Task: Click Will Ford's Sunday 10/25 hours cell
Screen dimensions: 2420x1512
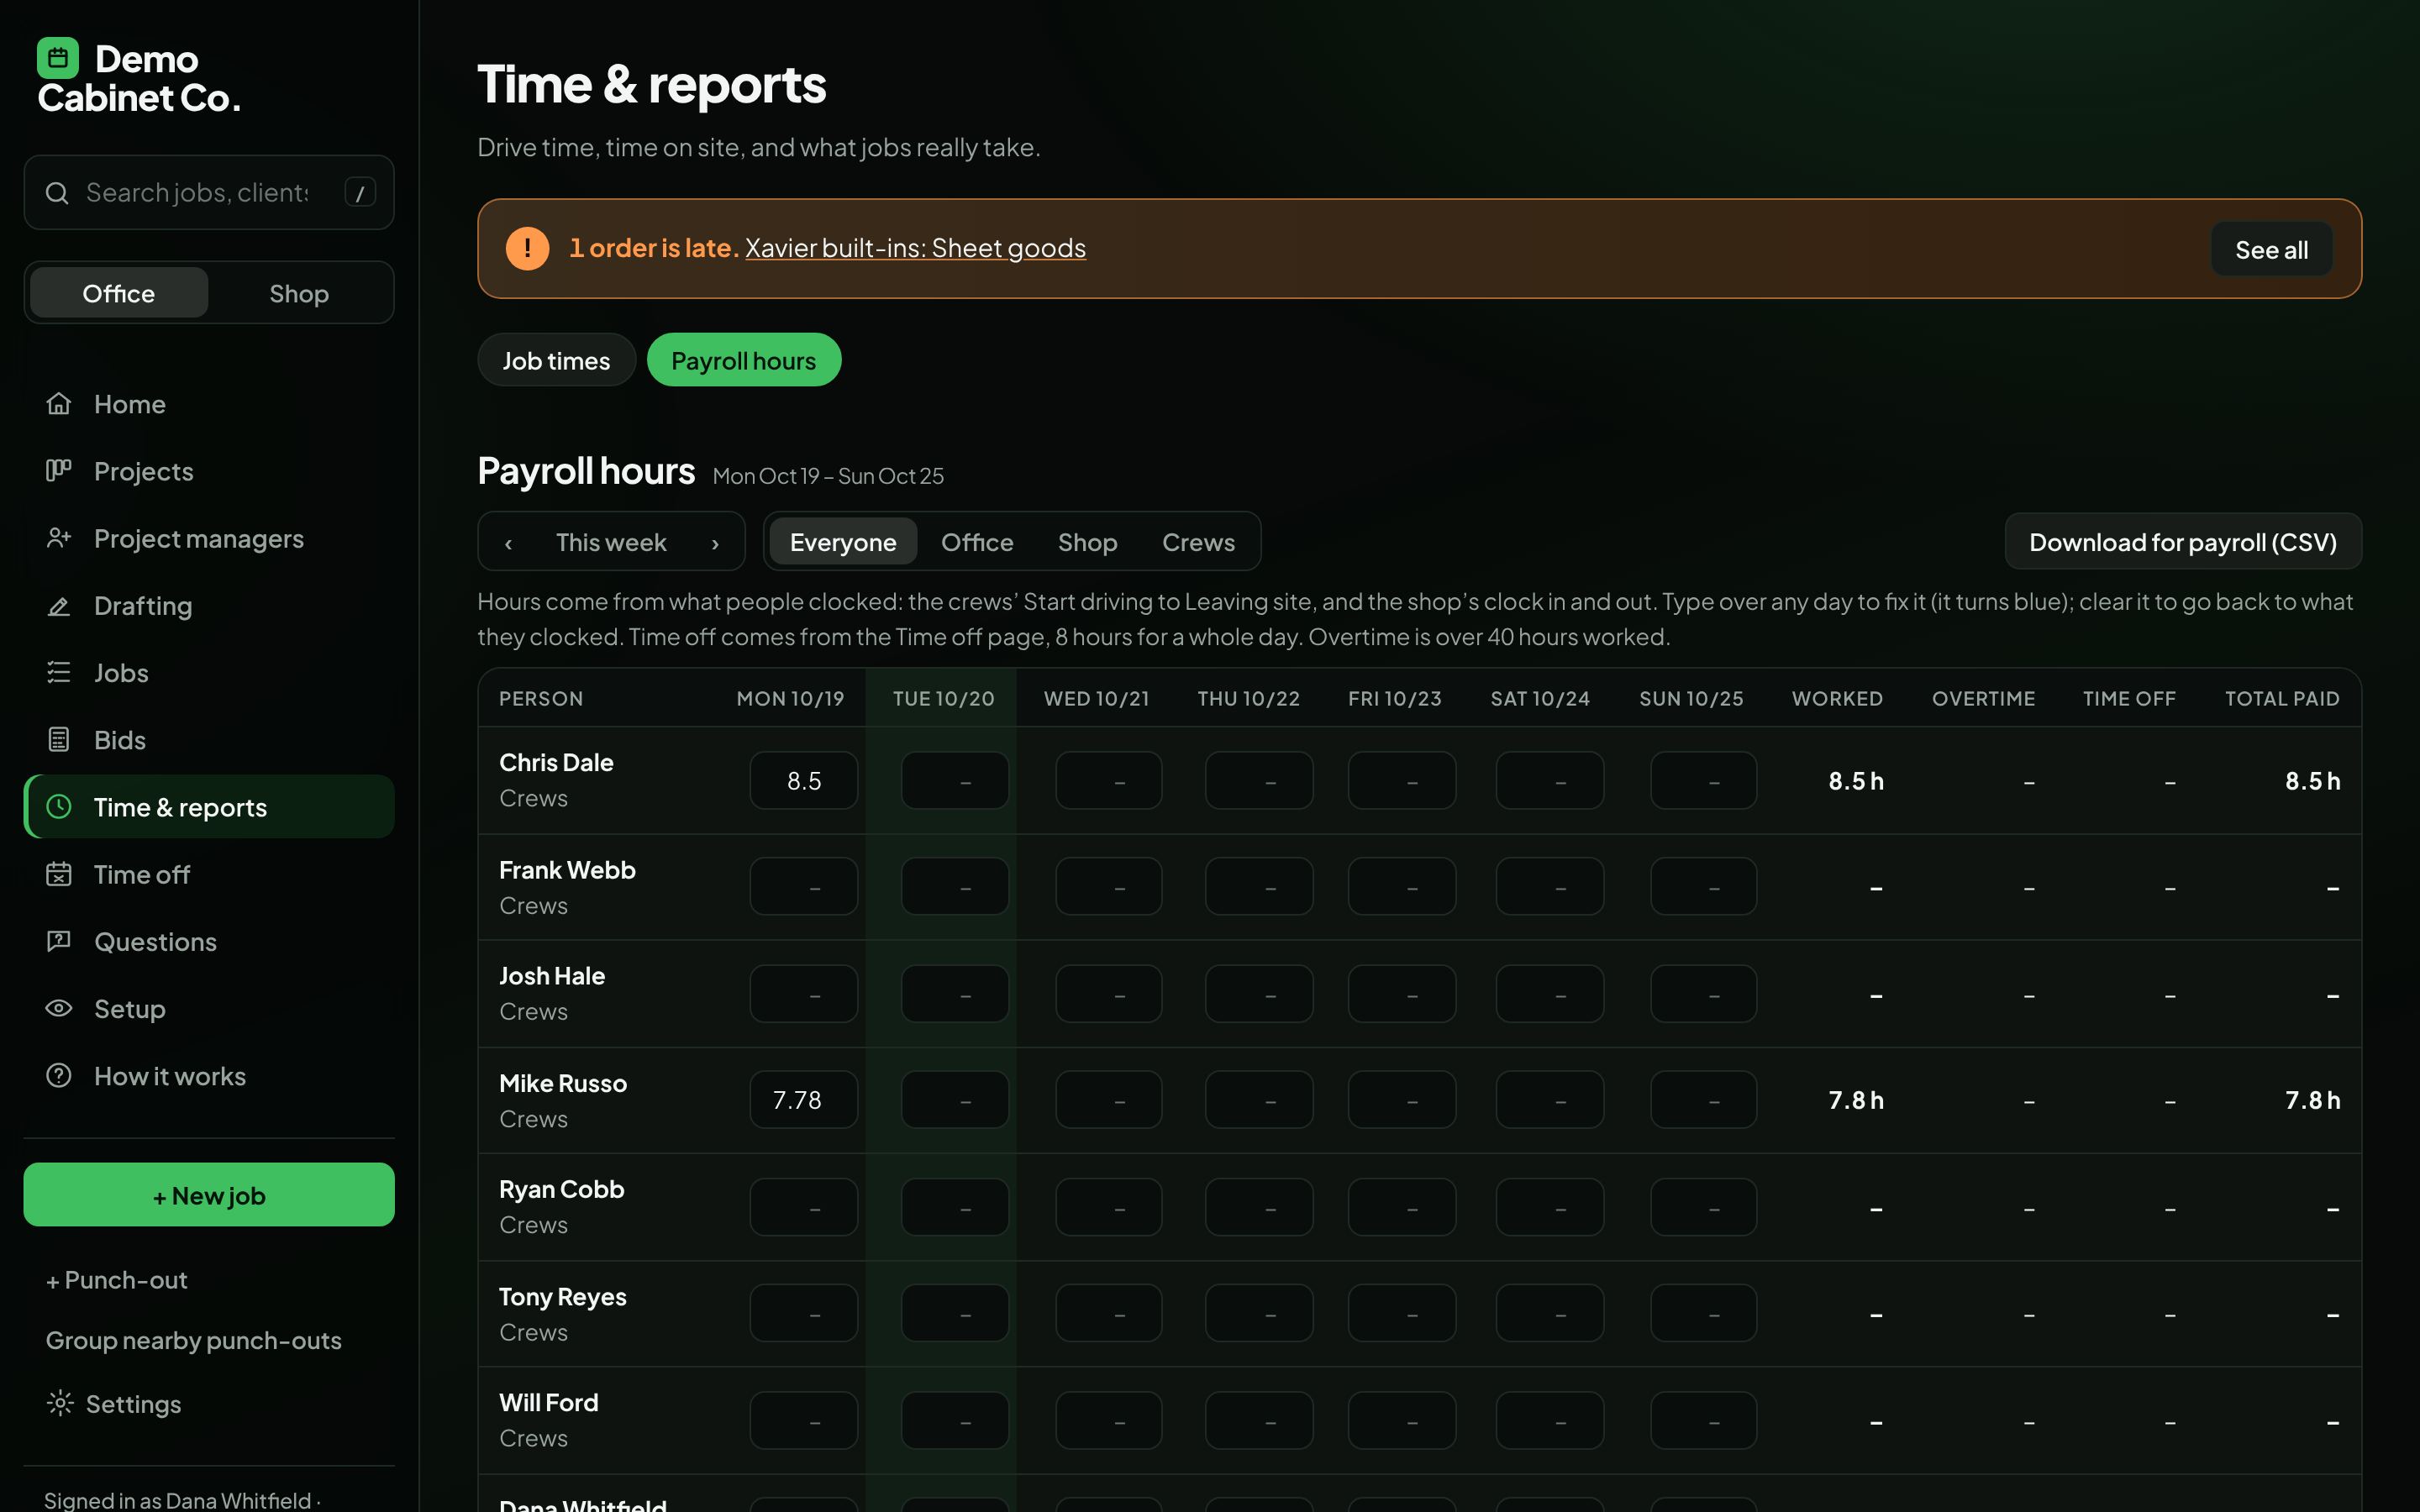Action: pyautogui.click(x=1704, y=1420)
